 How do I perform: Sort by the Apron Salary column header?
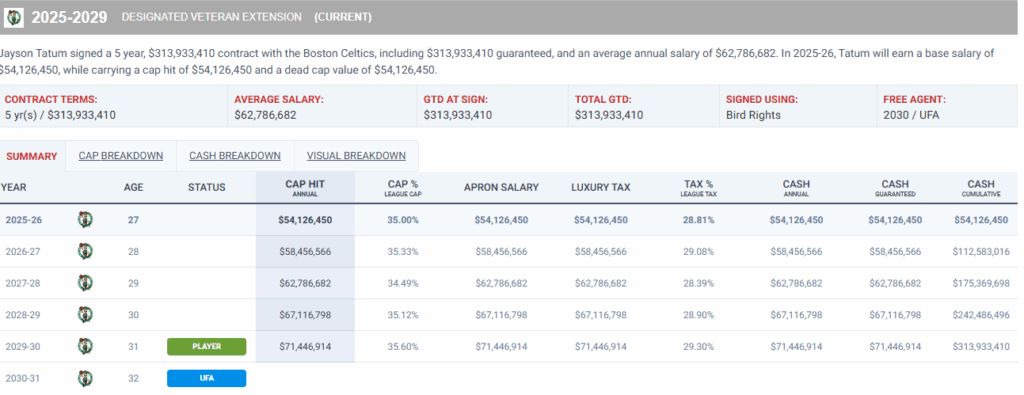click(x=502, y=187)
